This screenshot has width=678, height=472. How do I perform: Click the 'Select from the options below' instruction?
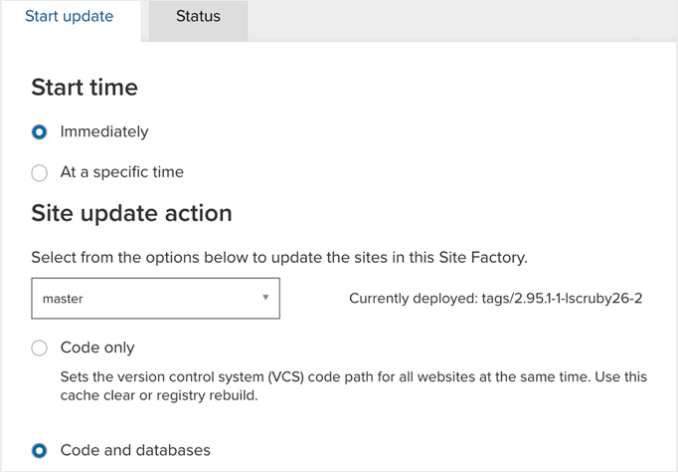279,257
